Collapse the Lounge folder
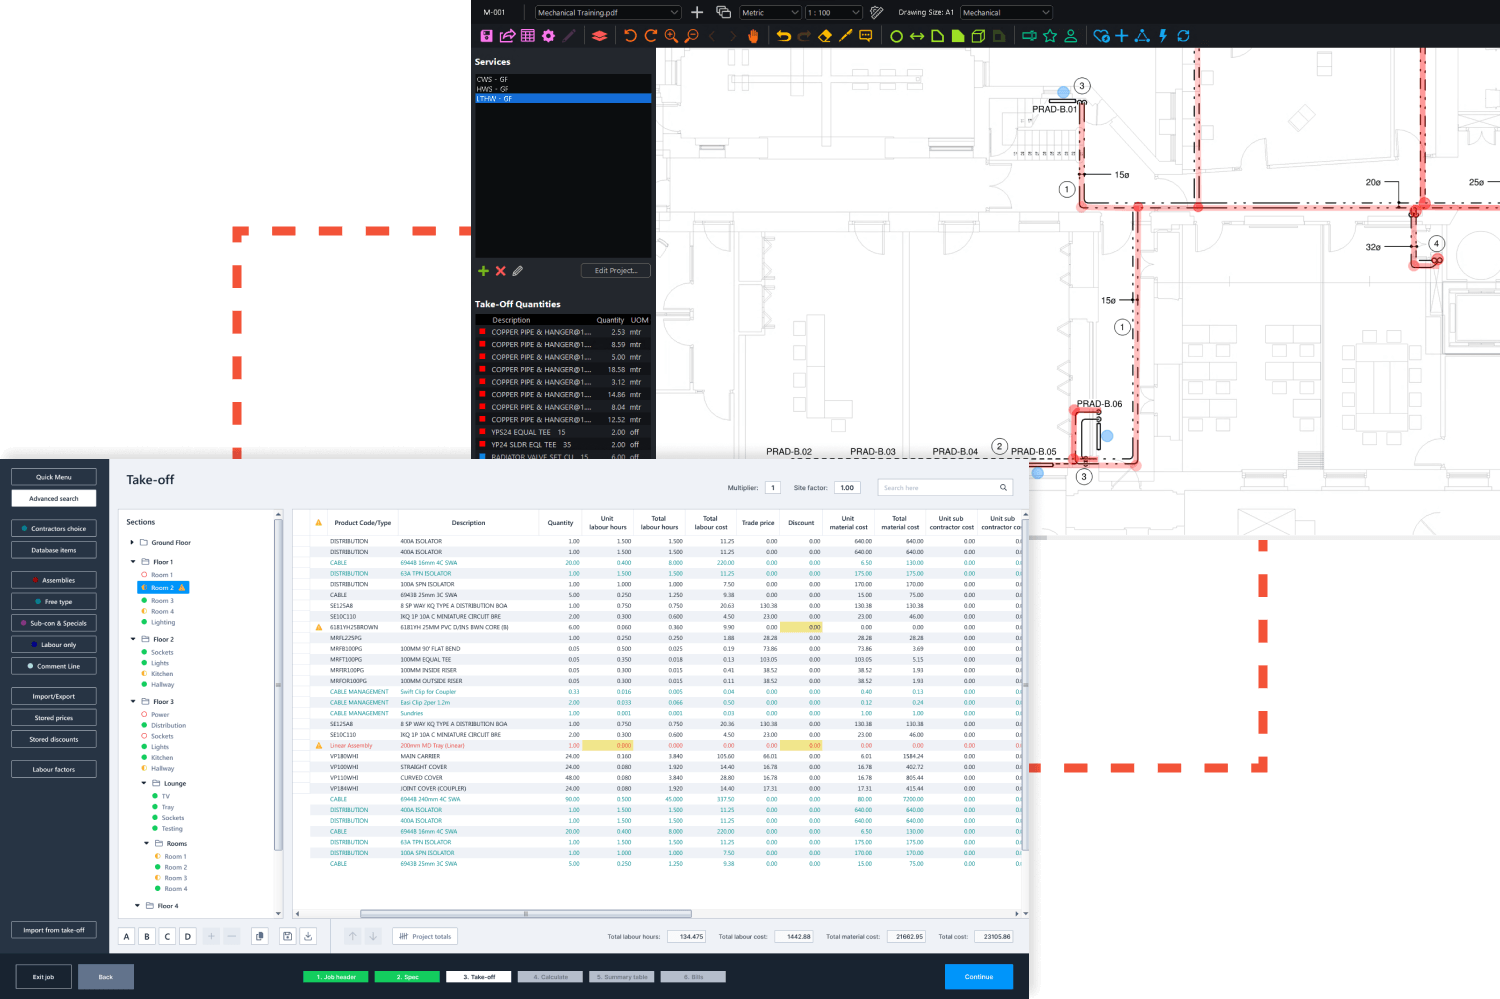The width and height of the screenshot is (1500, 999). click(144, 783)
